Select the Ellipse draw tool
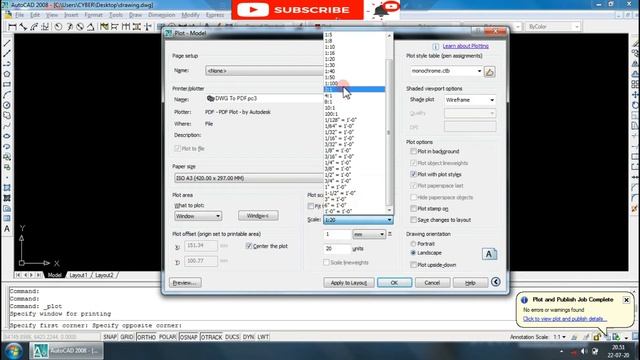The image size is (640, 360). pyautogui.click(x=7, y=136)
